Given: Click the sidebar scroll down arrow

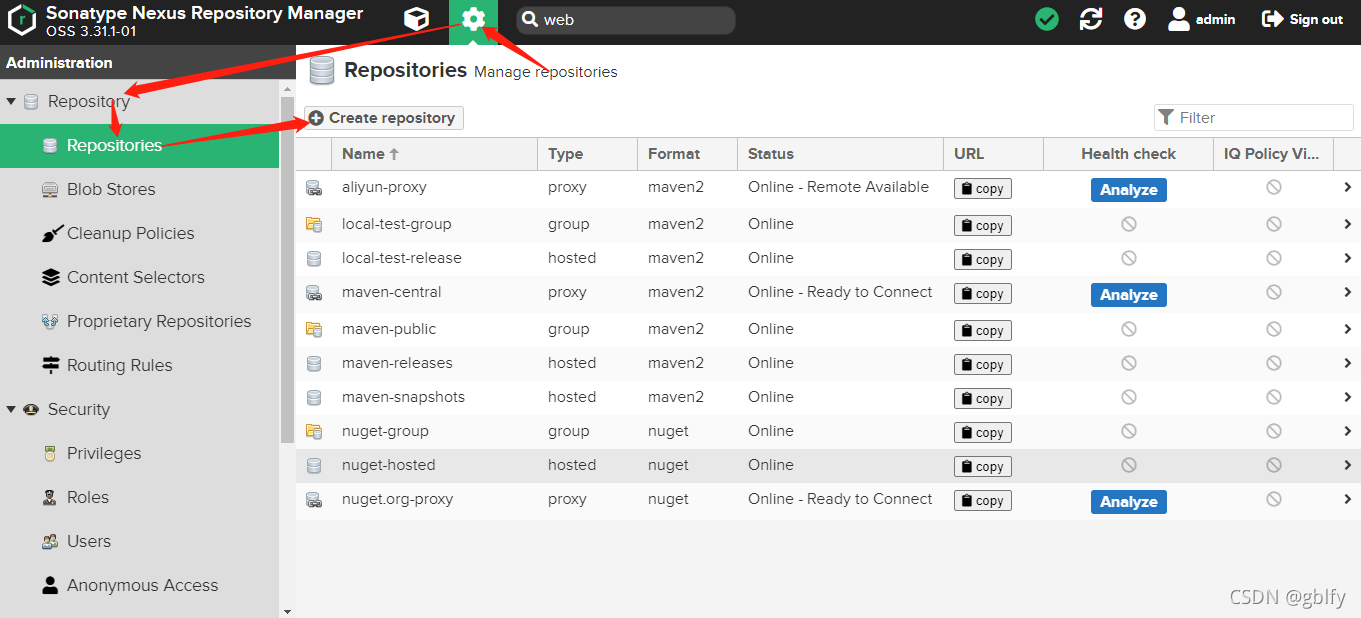Looking at the screenshot, I should (x=288, y=611).
